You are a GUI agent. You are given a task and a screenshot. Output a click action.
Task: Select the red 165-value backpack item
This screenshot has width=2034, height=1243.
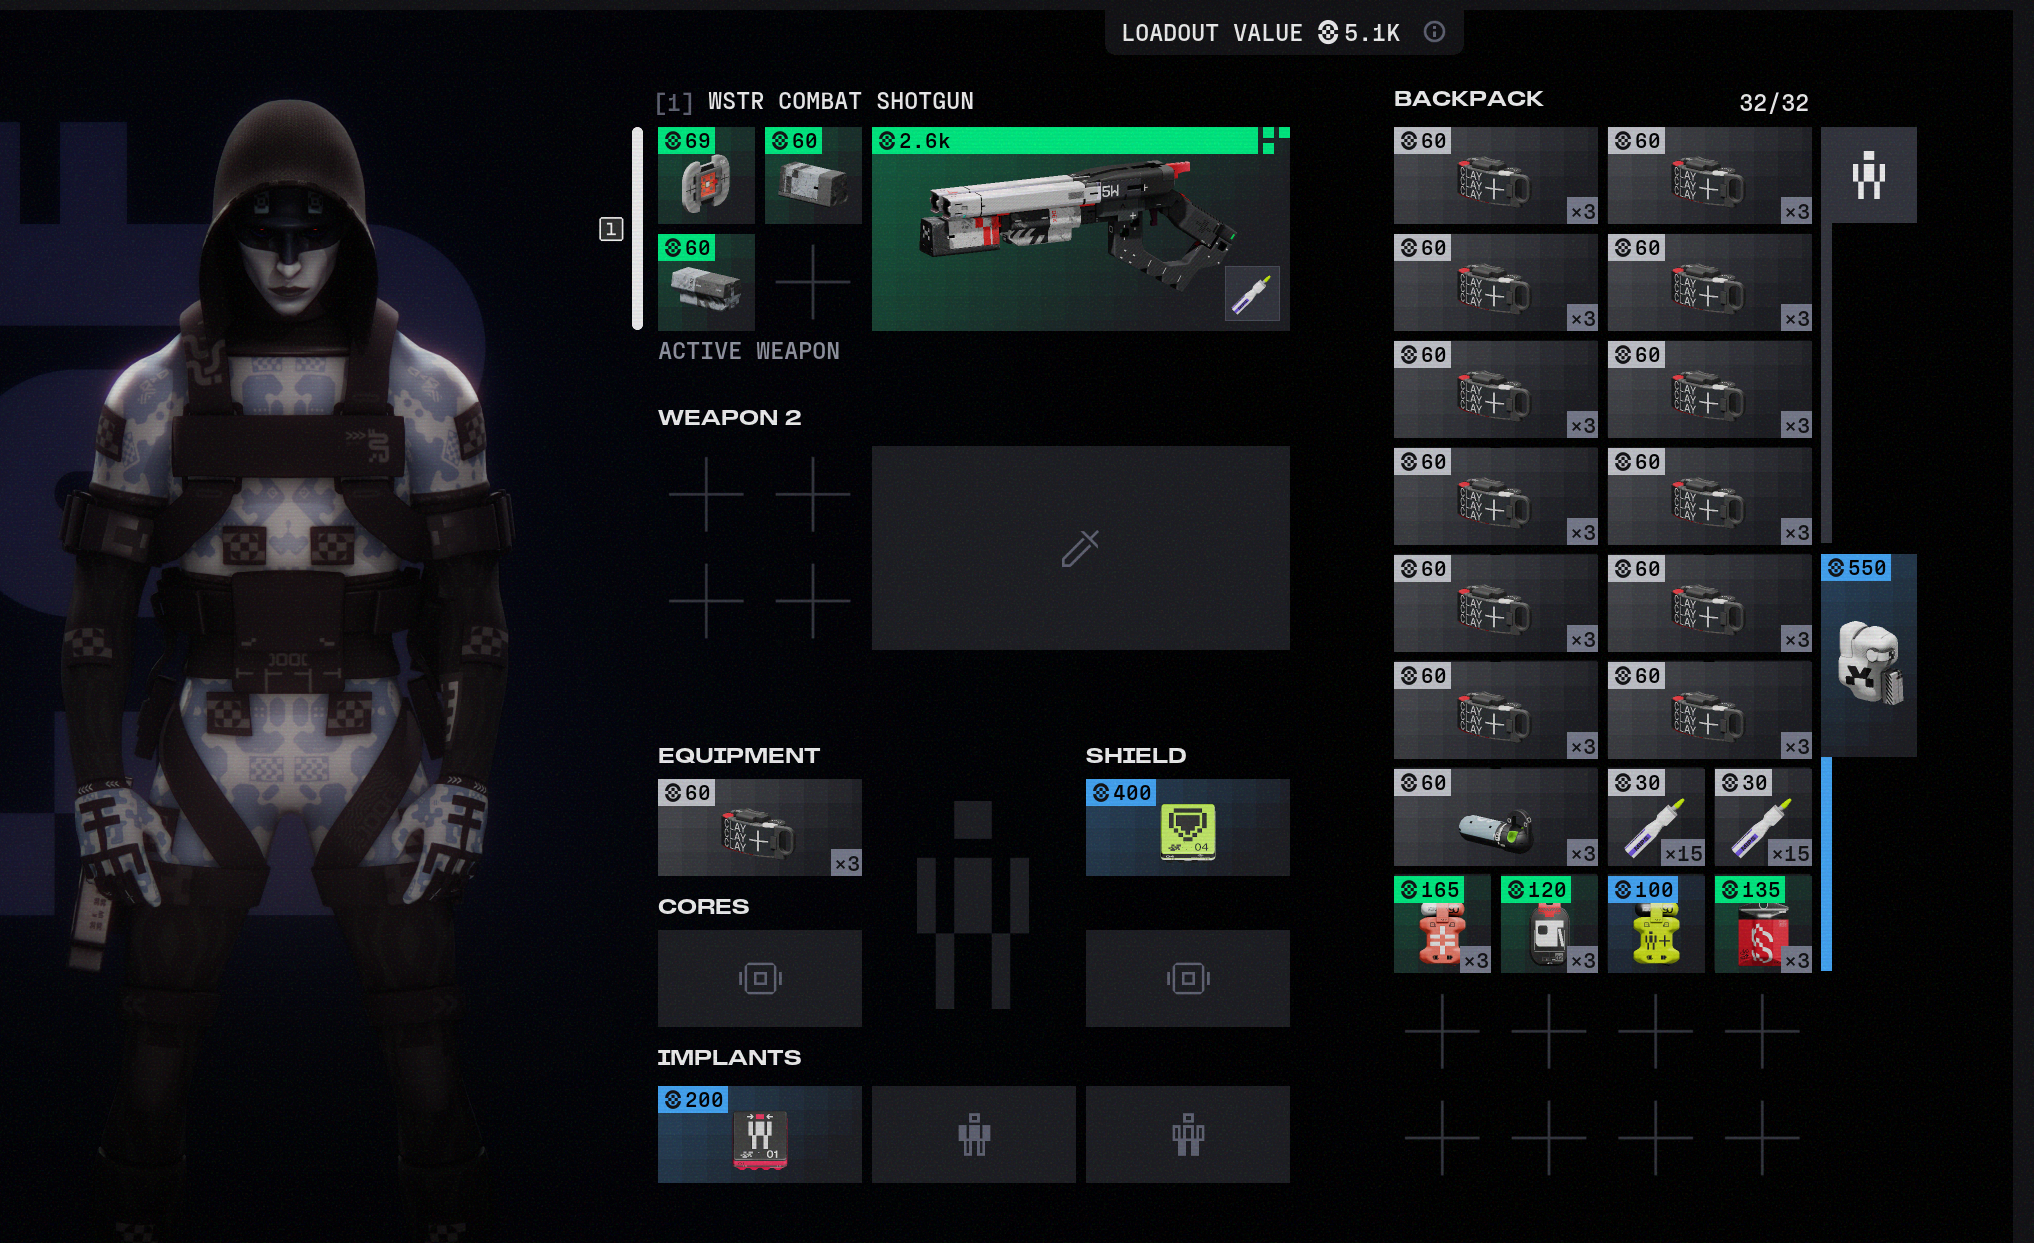click(1441, 925)
